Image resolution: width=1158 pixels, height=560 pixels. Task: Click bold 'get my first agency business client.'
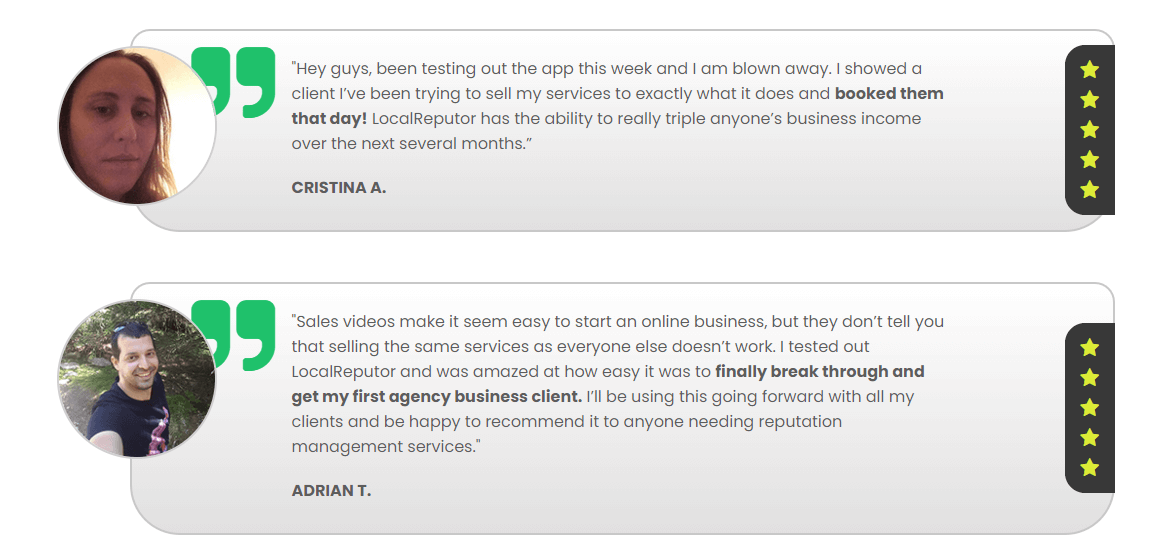[437, 397]
